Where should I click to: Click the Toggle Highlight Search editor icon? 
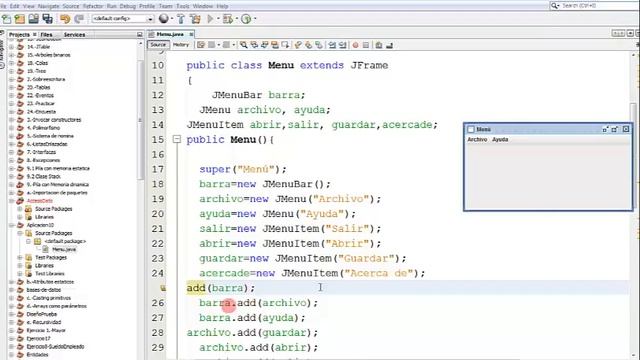275,45
